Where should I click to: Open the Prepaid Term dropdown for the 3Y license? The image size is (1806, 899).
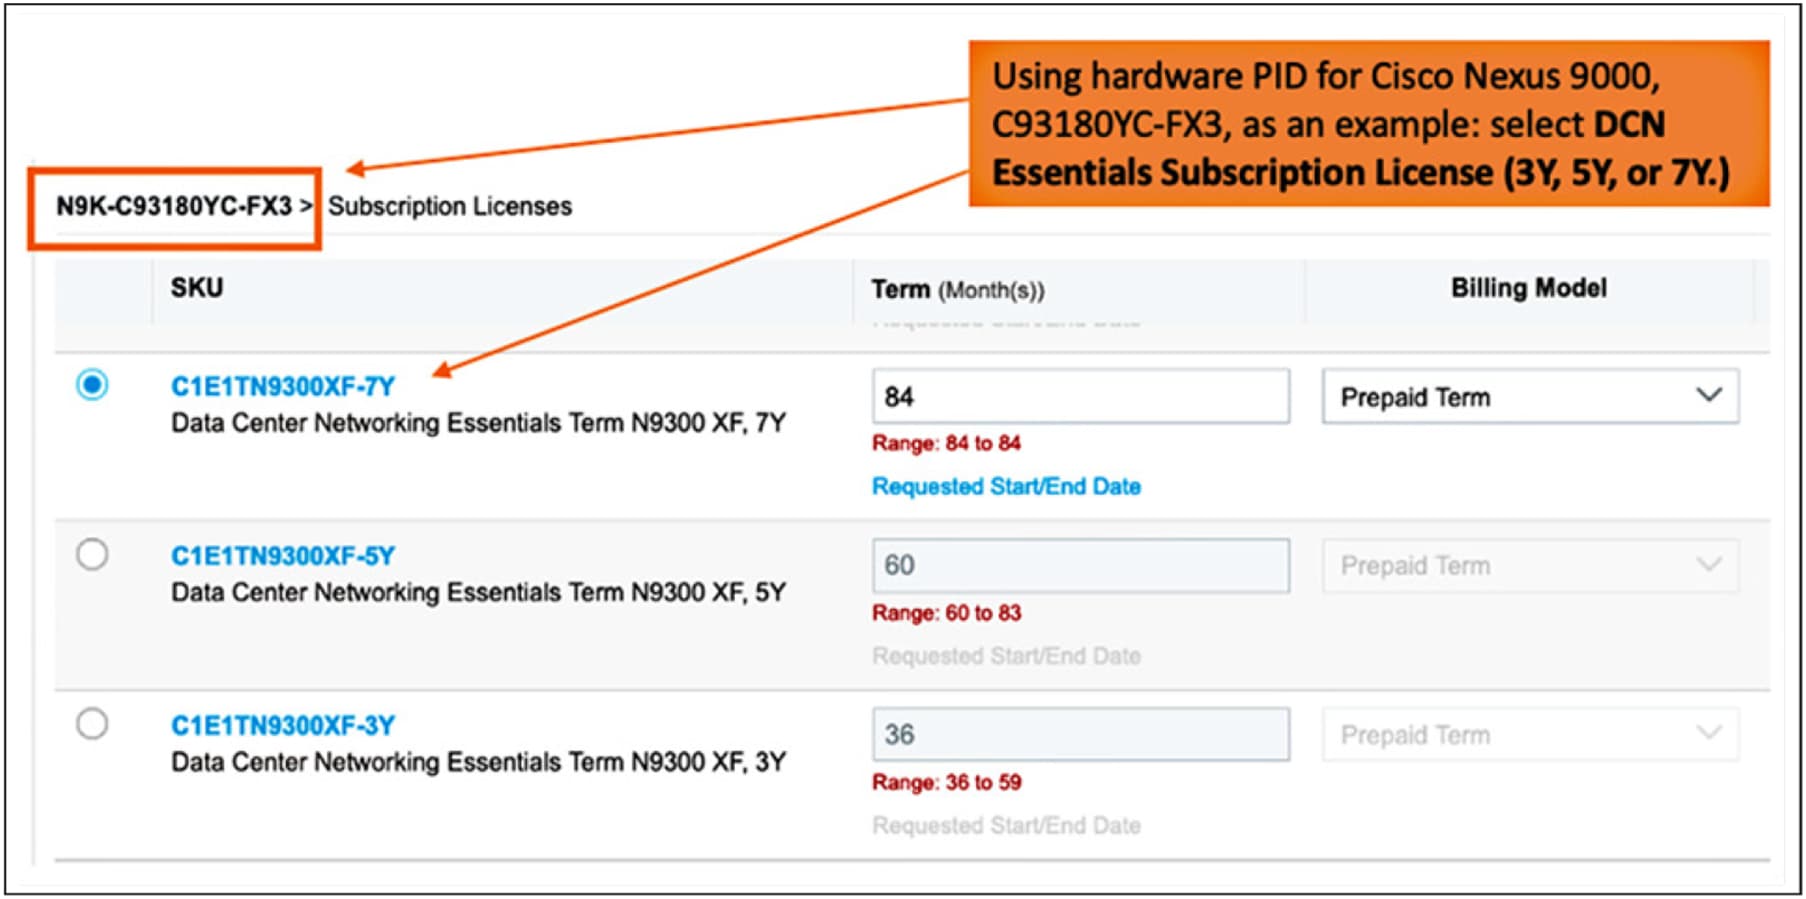(x=1530, y=735)
